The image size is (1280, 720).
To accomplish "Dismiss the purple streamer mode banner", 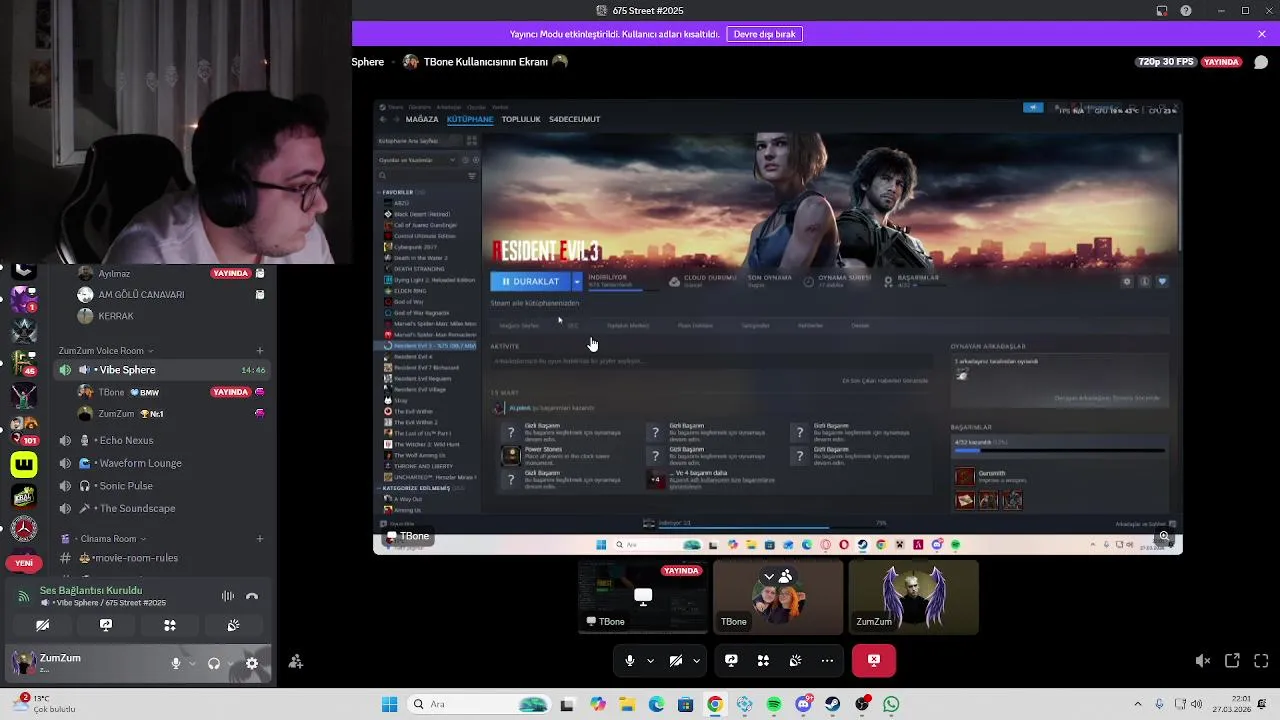I will click(x=1262, y=34).
